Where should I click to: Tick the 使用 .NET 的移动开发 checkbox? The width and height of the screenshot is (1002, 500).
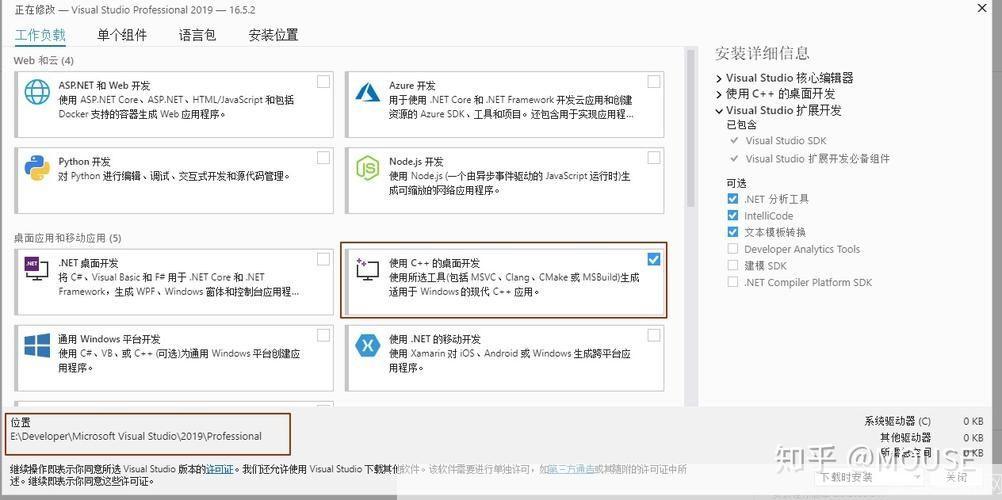[654, 335]
